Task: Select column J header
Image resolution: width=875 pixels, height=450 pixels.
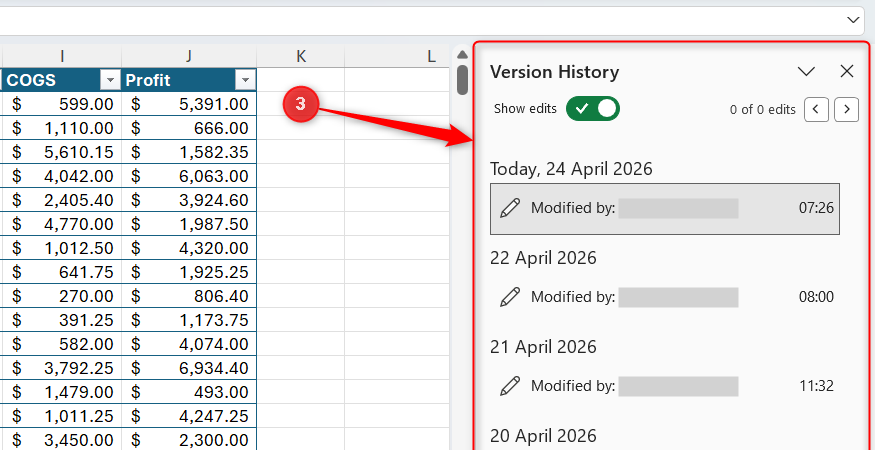Action: 189,56
